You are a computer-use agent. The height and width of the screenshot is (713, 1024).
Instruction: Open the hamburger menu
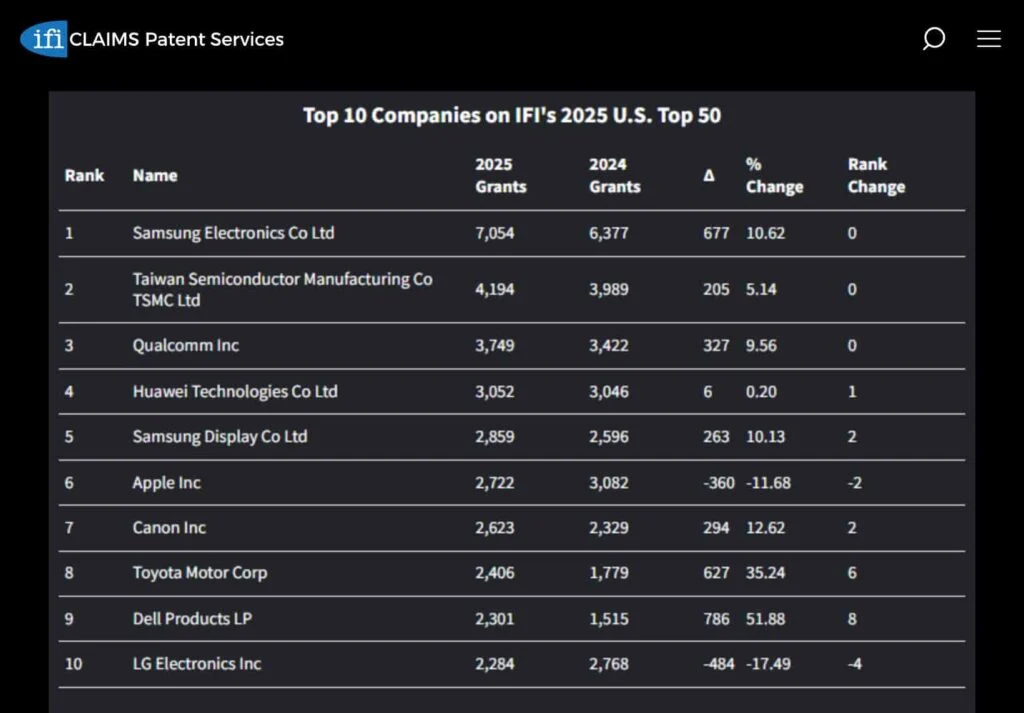click(x=988, y=39)
